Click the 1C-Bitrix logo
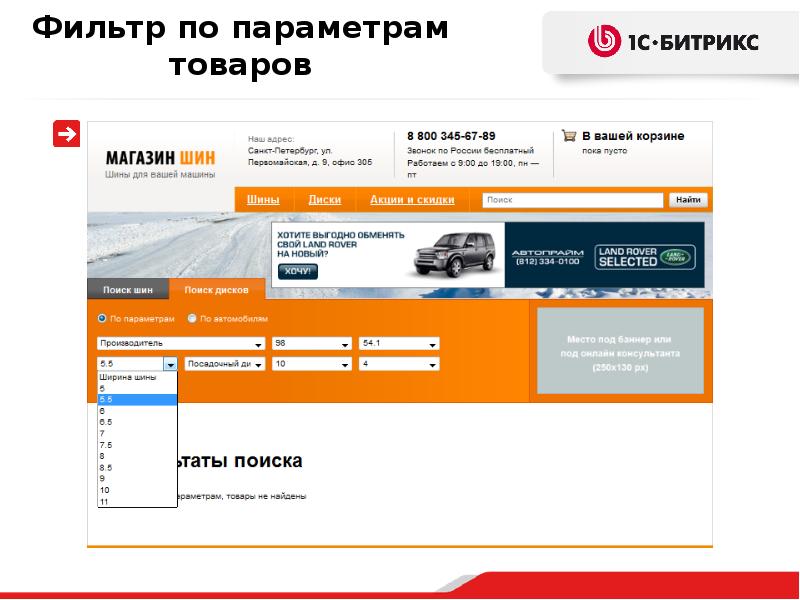The width and height of the screenshot is (800, 600). [x=672, y=41]
